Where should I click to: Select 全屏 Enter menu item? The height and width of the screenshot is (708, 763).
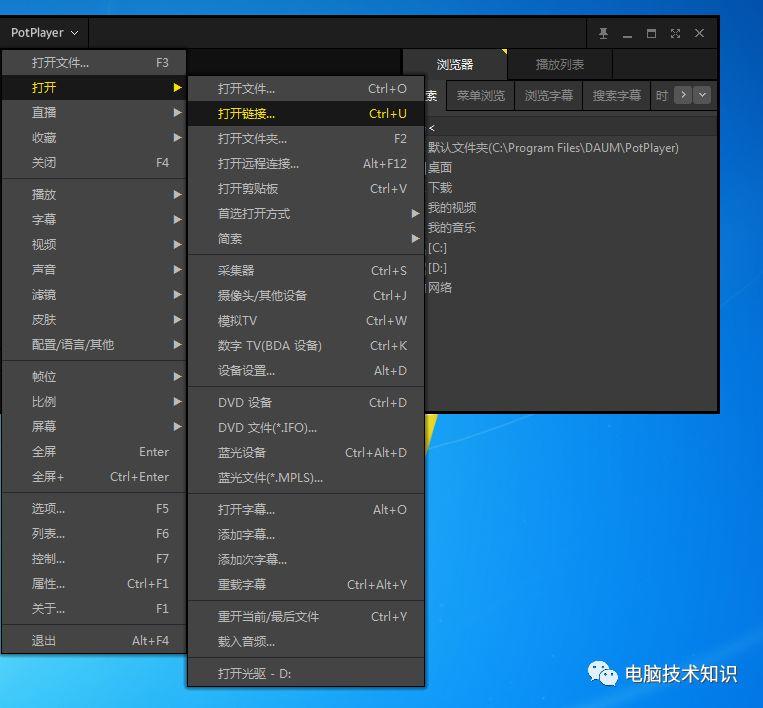tap(94, 452)
